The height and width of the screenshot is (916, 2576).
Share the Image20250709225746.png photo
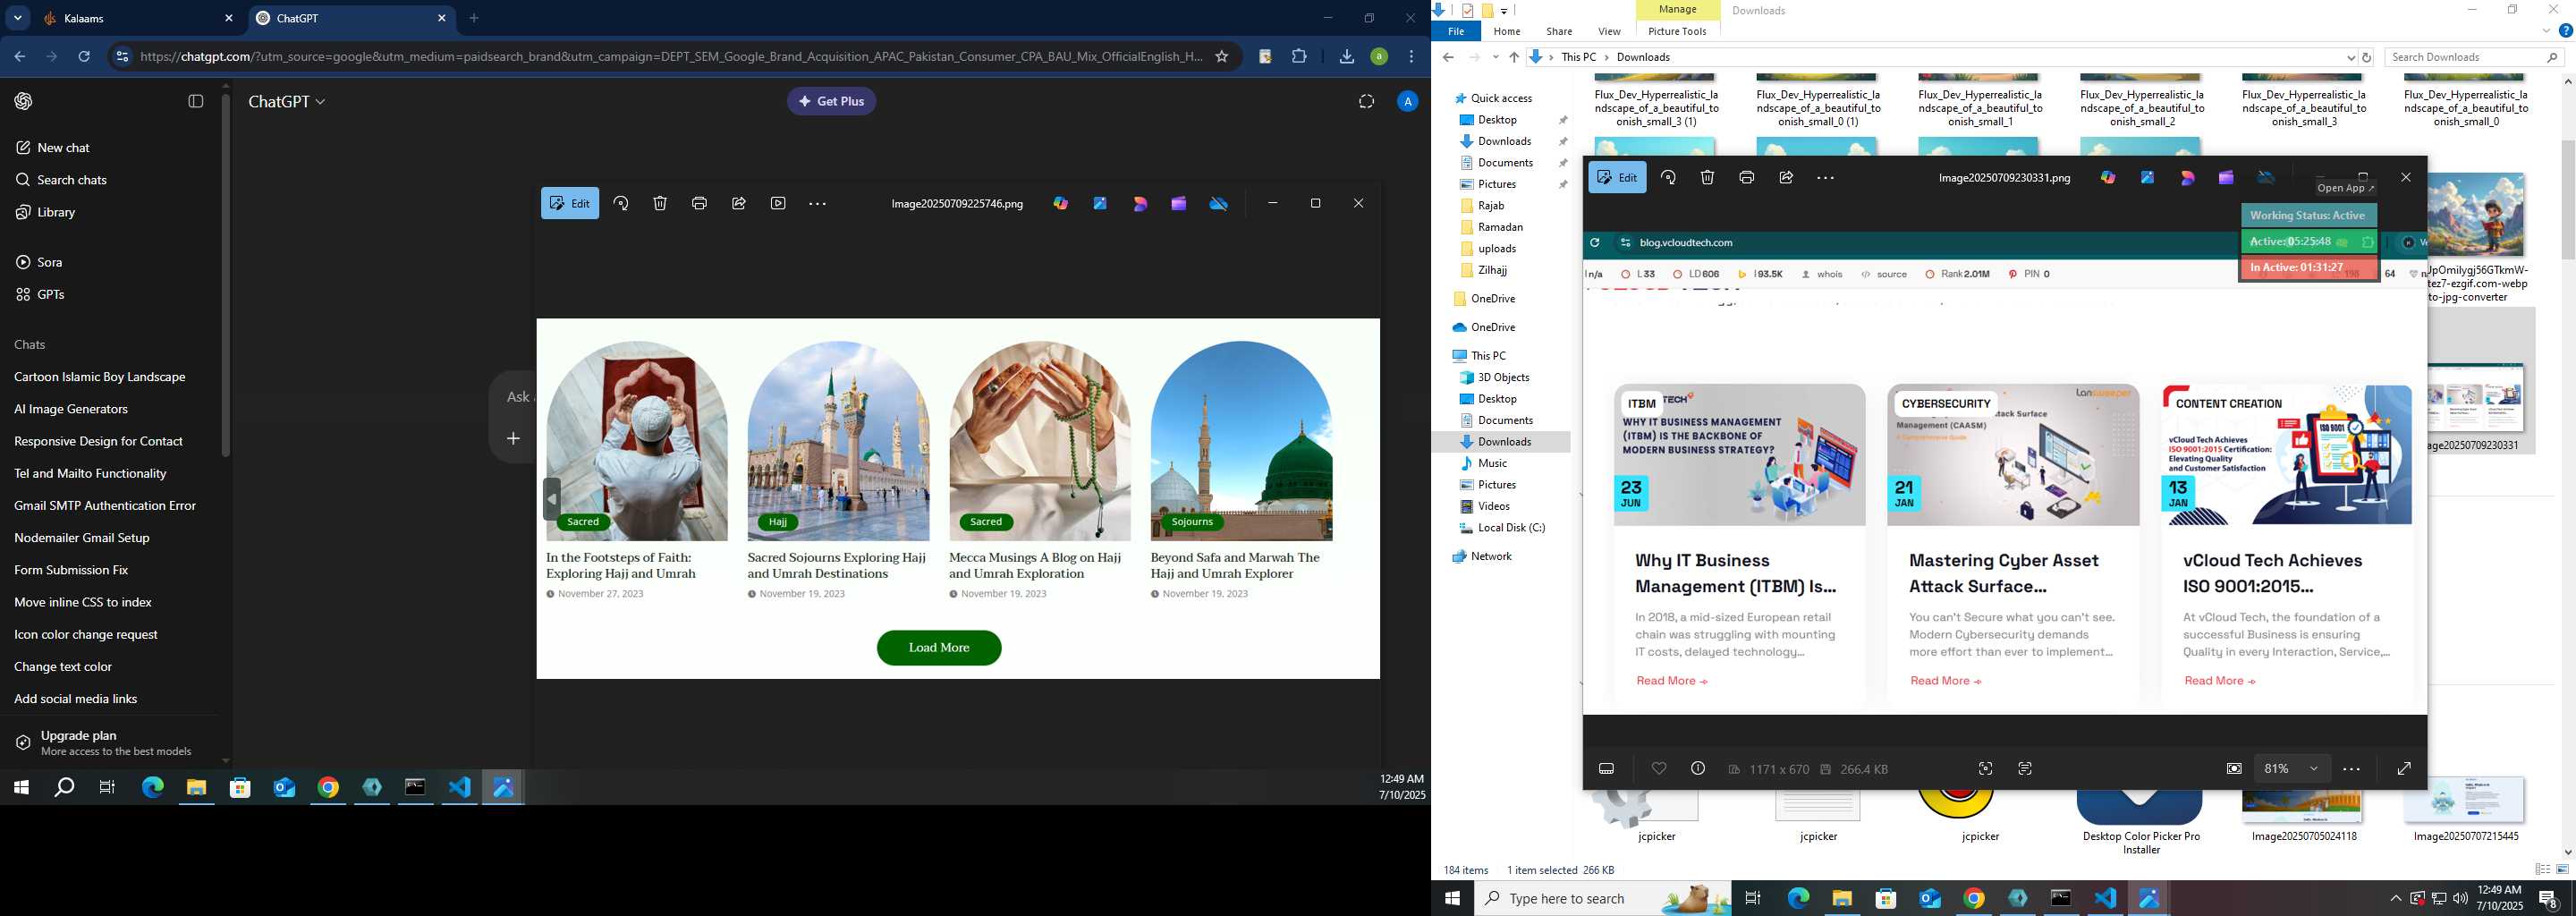pyautogui.click(x=739, y=203)
